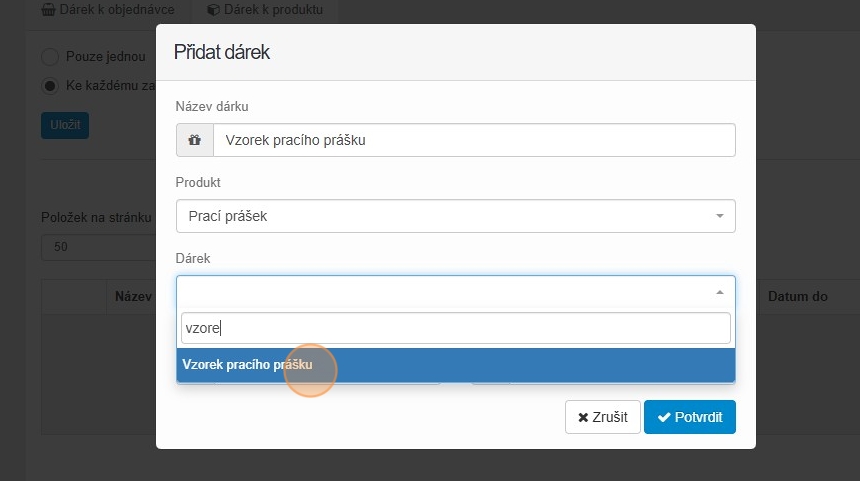Select the 'Pouze jednou' radio option
The width and height of the screenshot is (860, 481).
[49, 57]
